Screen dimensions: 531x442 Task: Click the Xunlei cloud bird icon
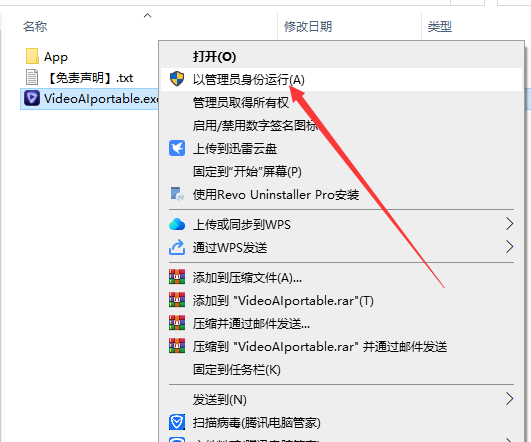click(x=177, y=148)
